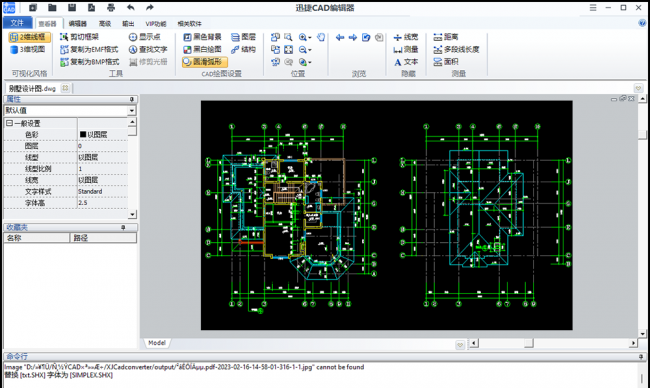
Task: Select the 别墅设计图.dwg document tab
Action: (x=32, y=88)
